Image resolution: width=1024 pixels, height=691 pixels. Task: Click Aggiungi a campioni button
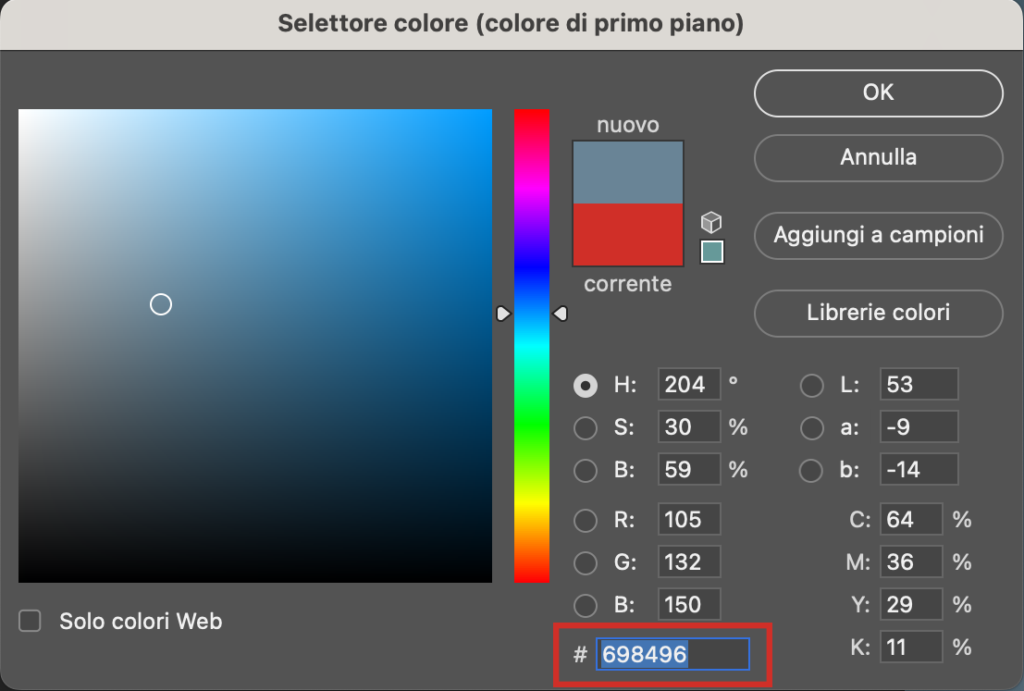coord(878,235)
